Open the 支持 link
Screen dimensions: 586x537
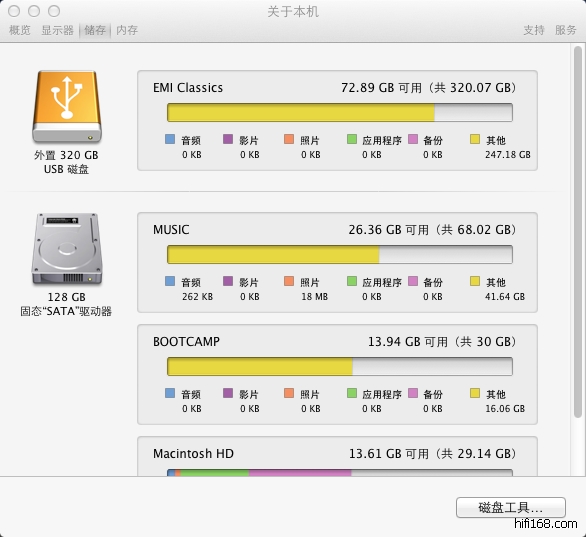[534, 30]
